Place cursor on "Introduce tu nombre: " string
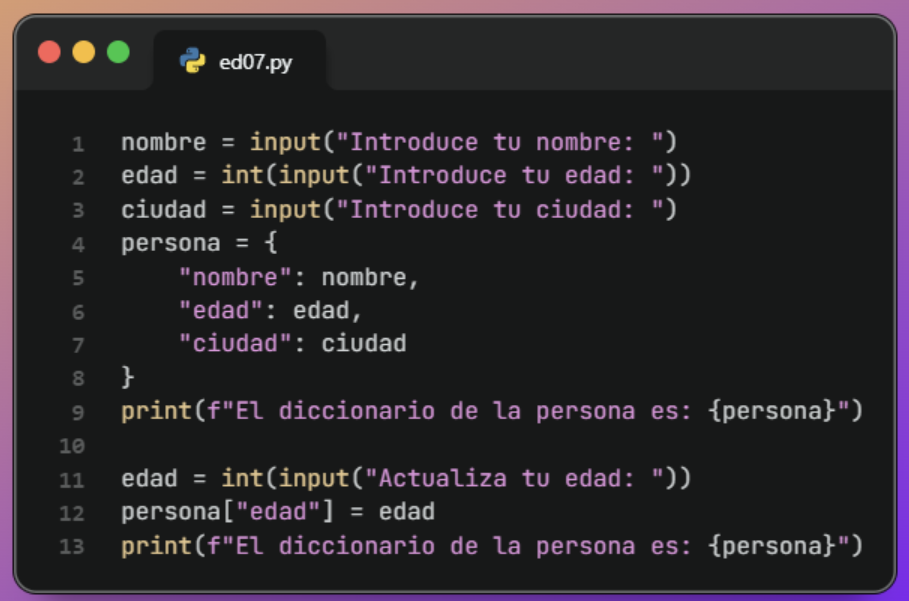The image size is (909, 601). click(507, 142)
